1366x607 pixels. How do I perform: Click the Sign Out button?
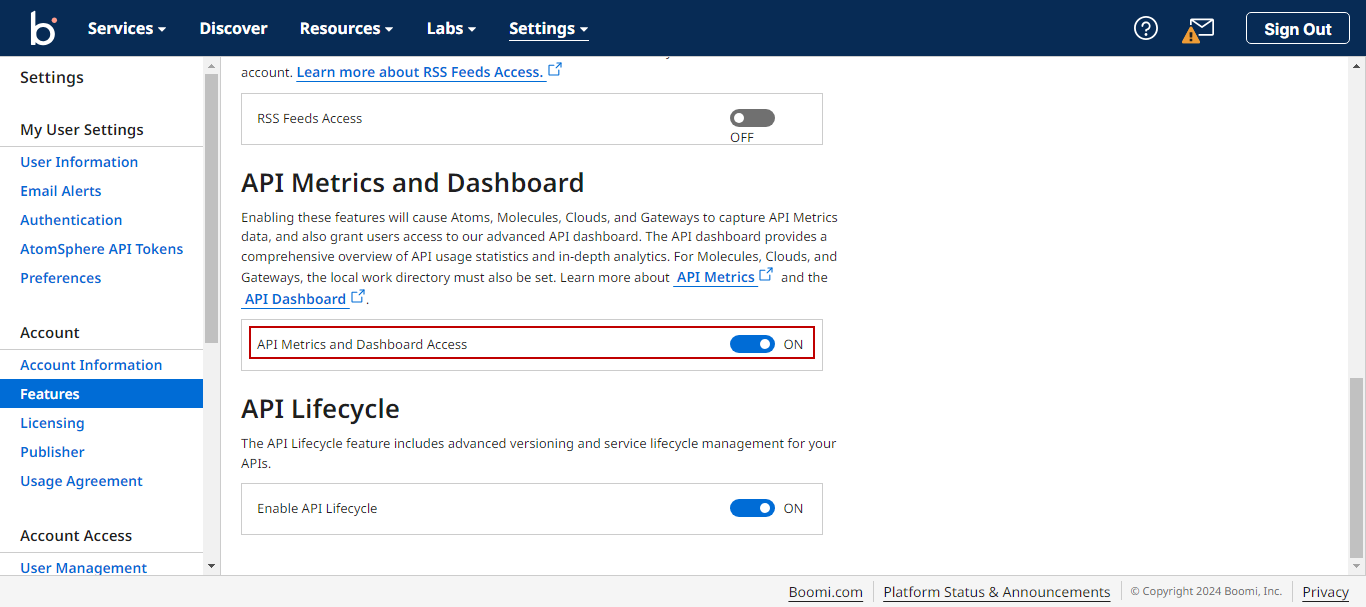pyautogui.click(x=1297, y=28)
